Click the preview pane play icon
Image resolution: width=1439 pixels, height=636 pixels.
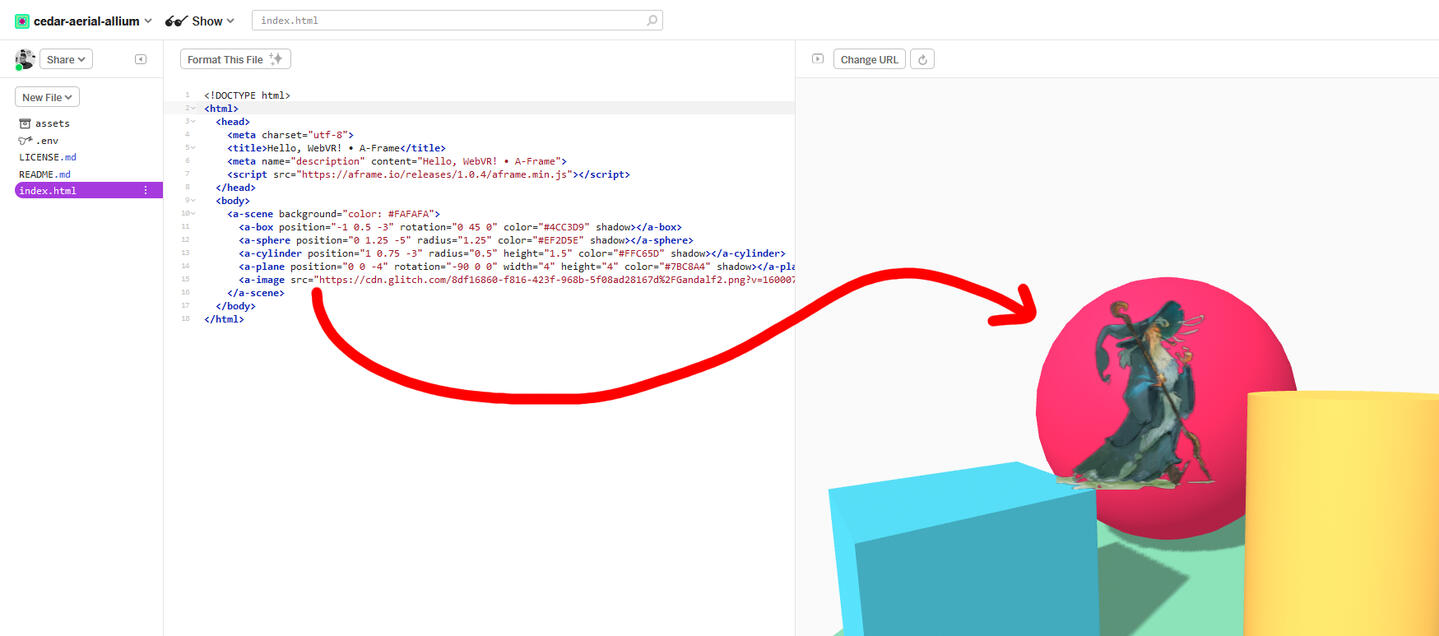817,60
